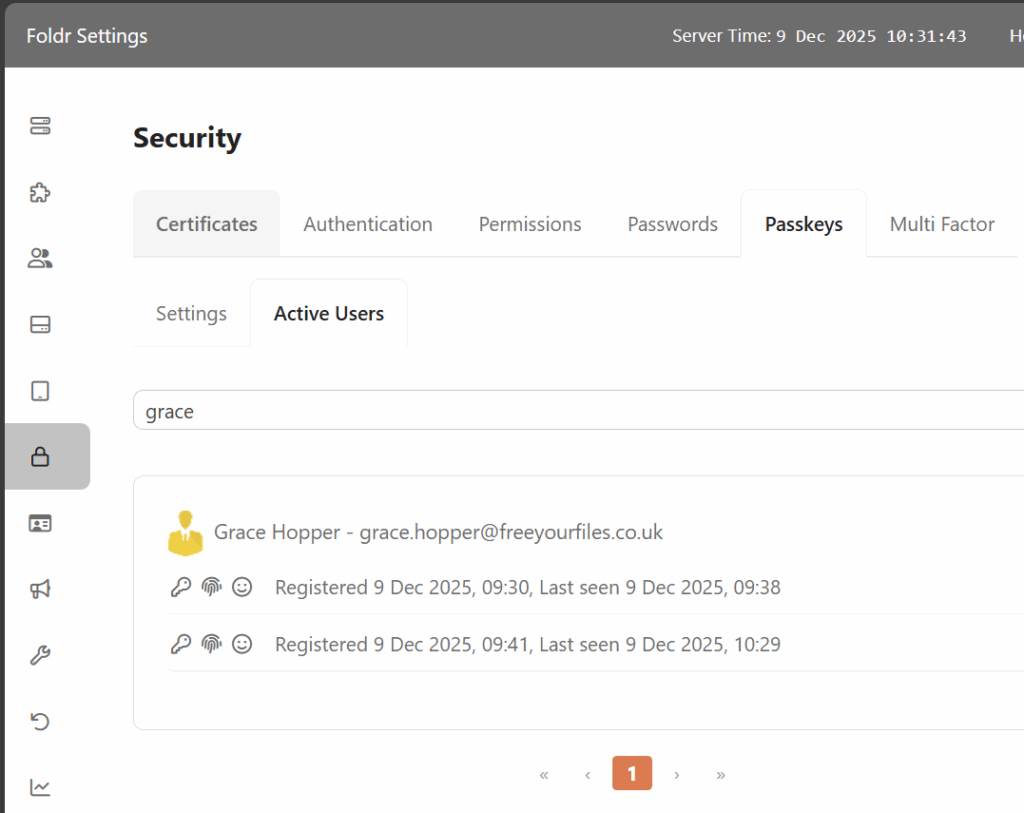Click the padlock security sidebar icon
This screenshot has height=813, width=1024.
pyautogui.click(x=40, y=457)
